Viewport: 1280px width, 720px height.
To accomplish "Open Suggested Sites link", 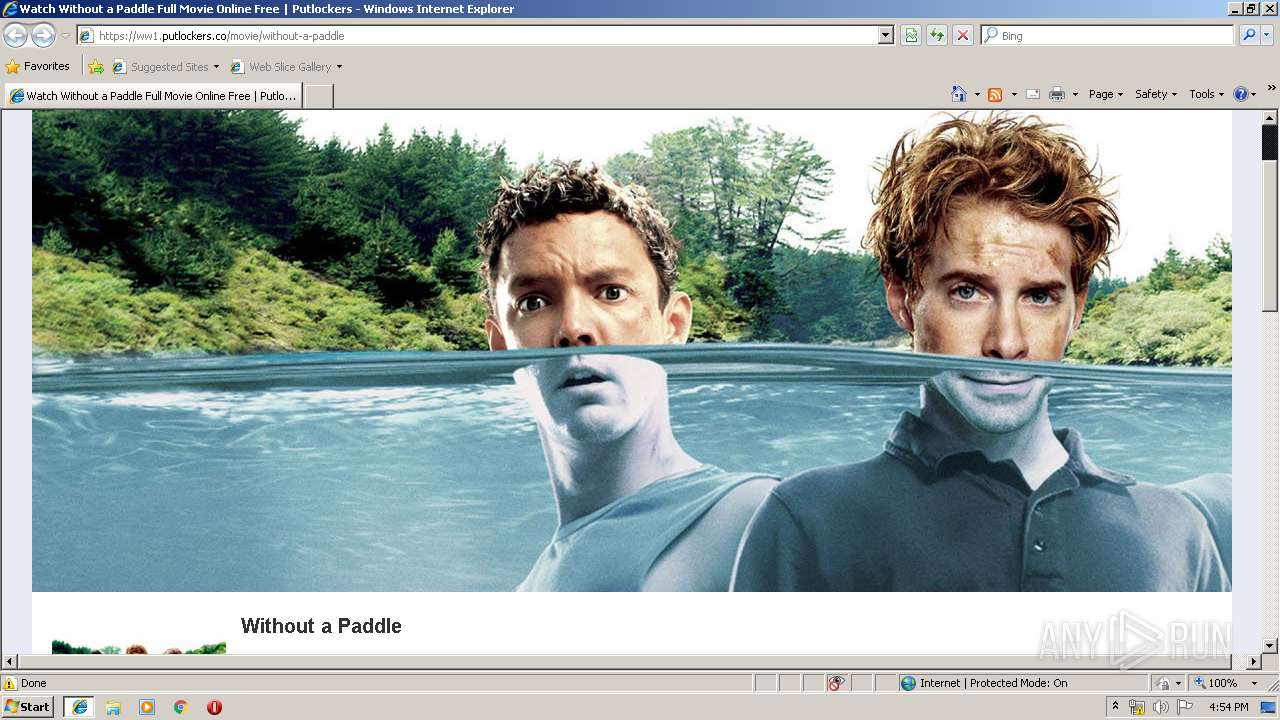I will tap(164, 67).
